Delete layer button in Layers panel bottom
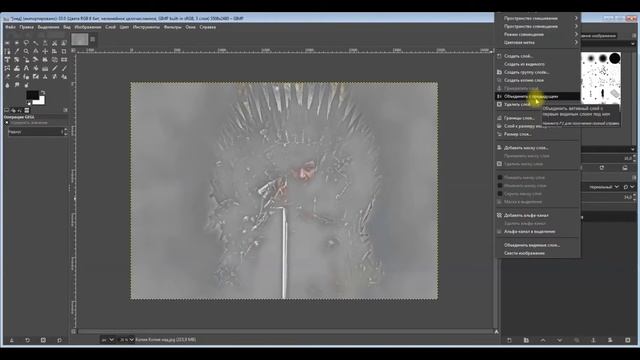The image size is (640, 360). pos(627,340)
